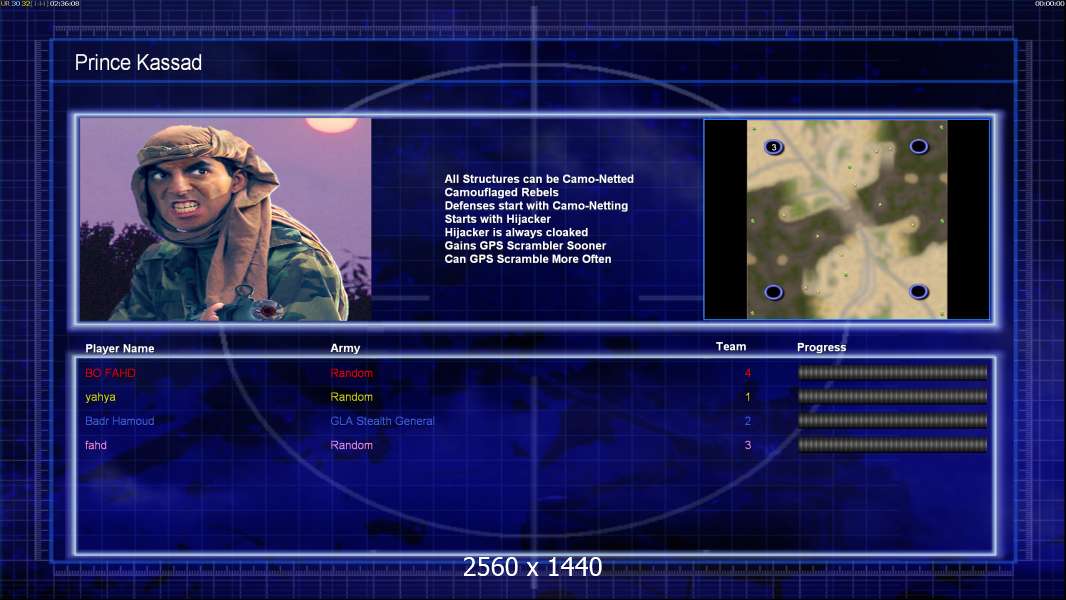Click 'Can GPS Scramble More Often' text
The image size is (1066, 600).
pos(528,259)
